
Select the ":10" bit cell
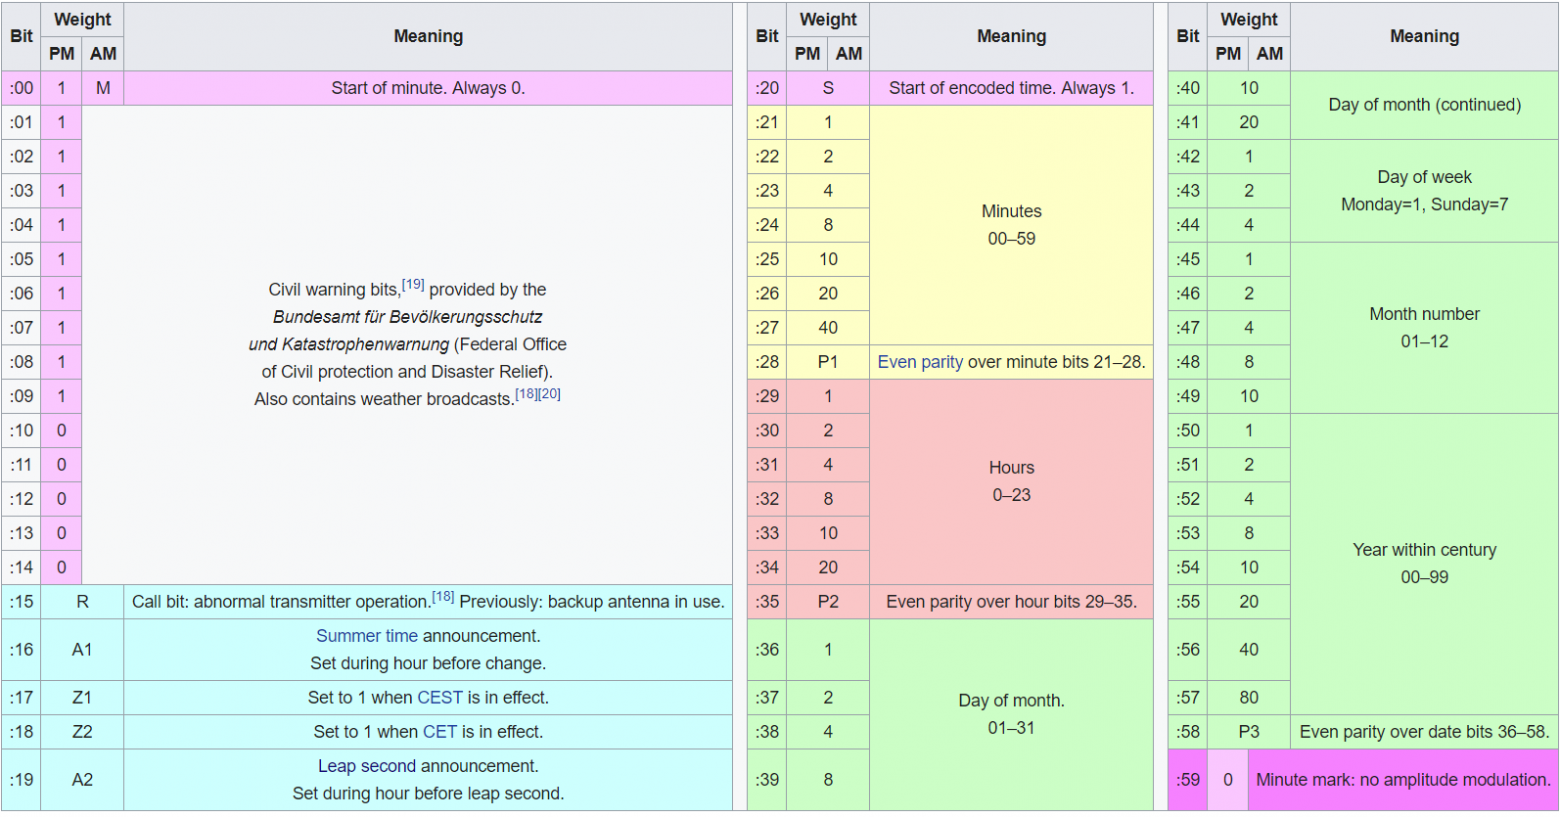pyautogui.click(x=22, y=431)
